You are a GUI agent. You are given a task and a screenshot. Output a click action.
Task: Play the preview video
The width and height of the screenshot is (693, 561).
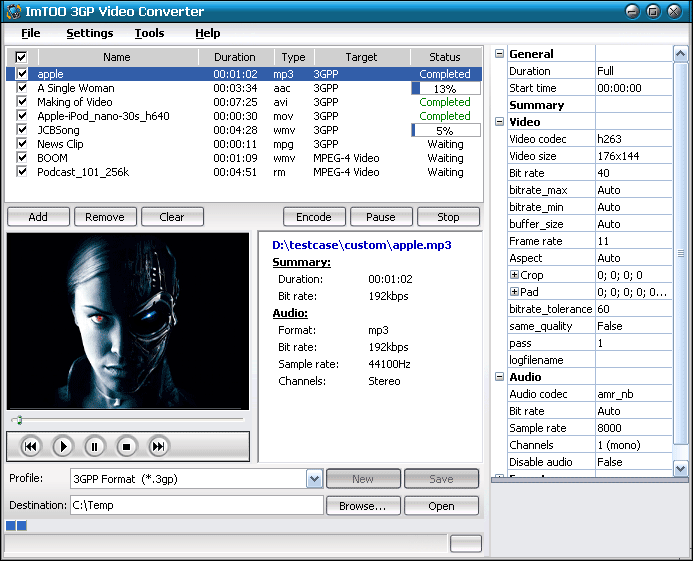click(x=63, y=447)
